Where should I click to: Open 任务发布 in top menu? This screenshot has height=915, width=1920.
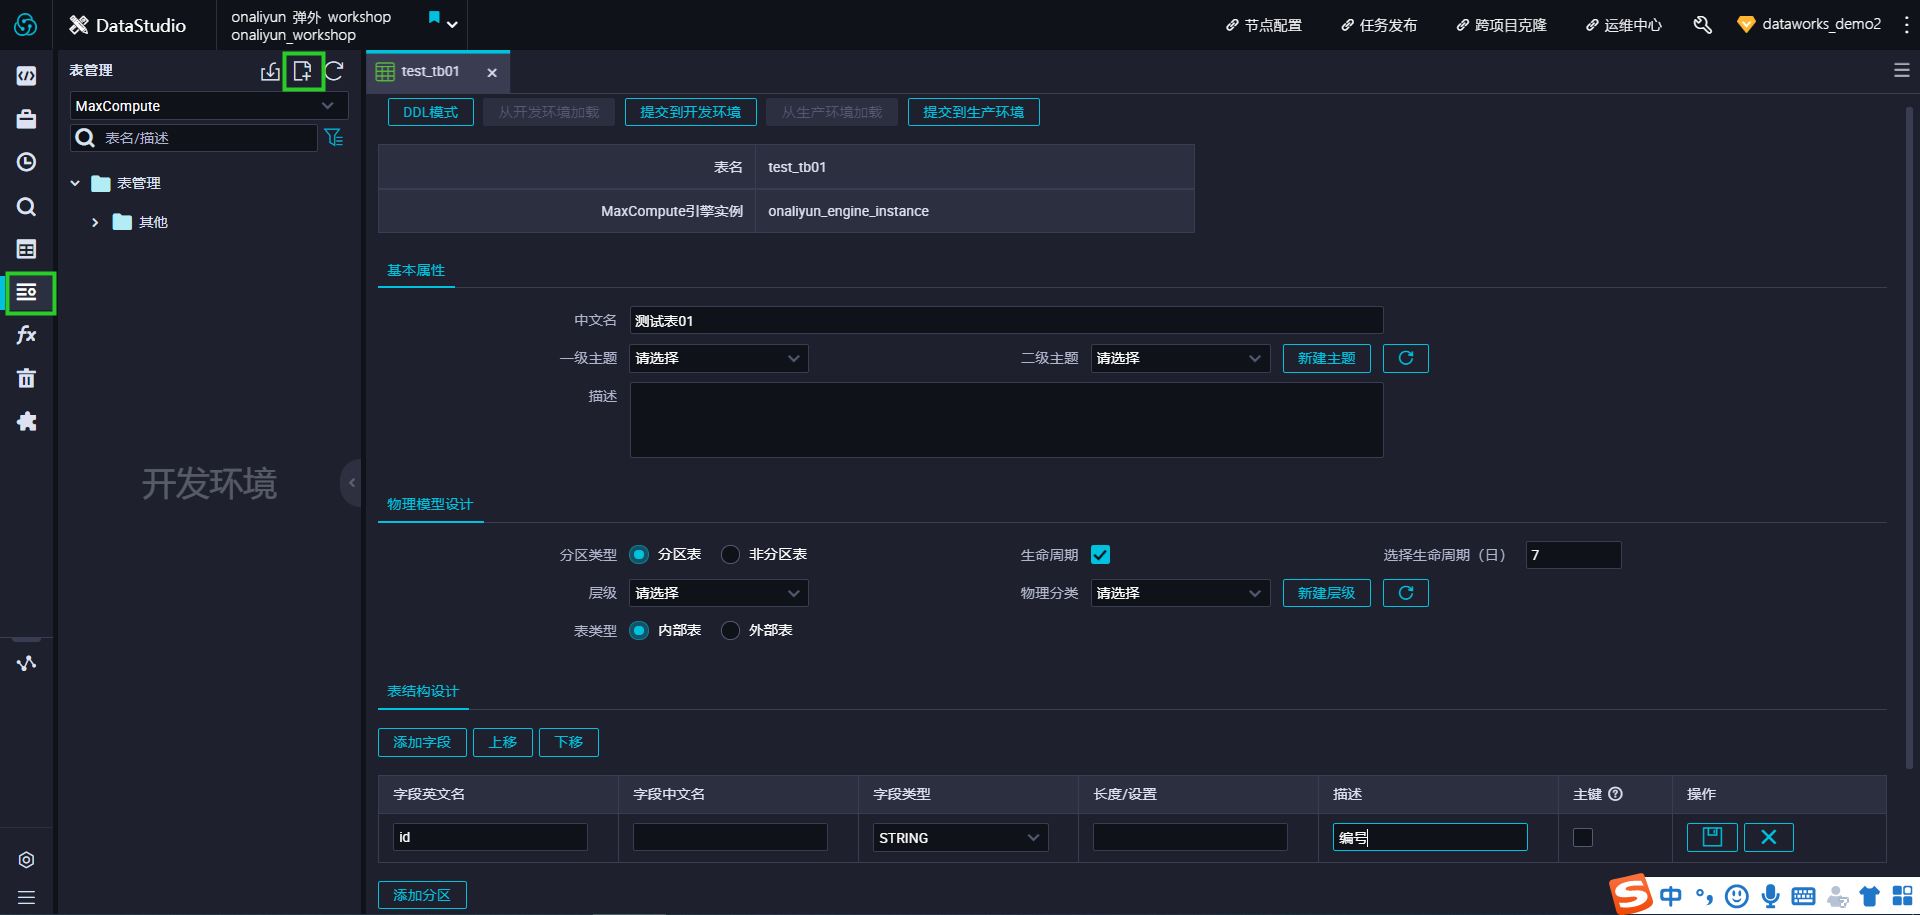click(1379, 25)
